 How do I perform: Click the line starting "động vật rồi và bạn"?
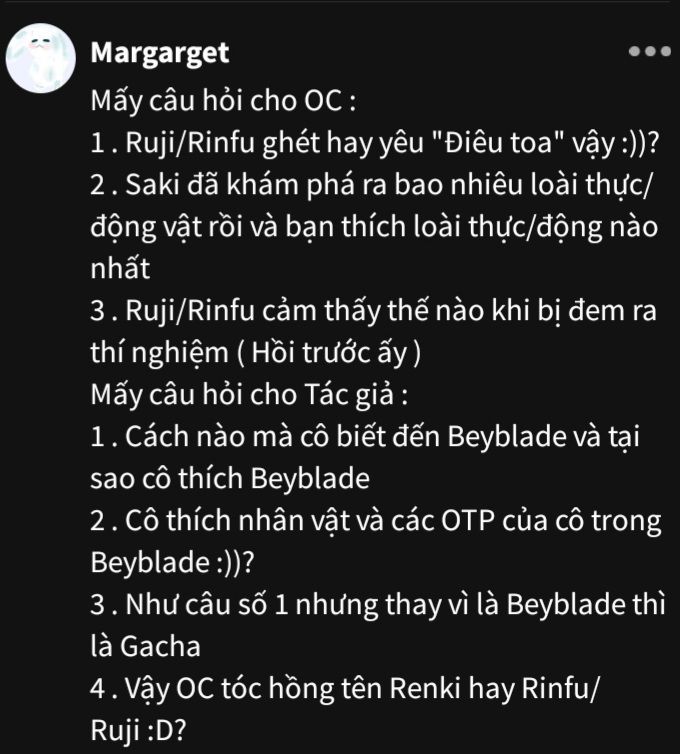coord(374,227)
